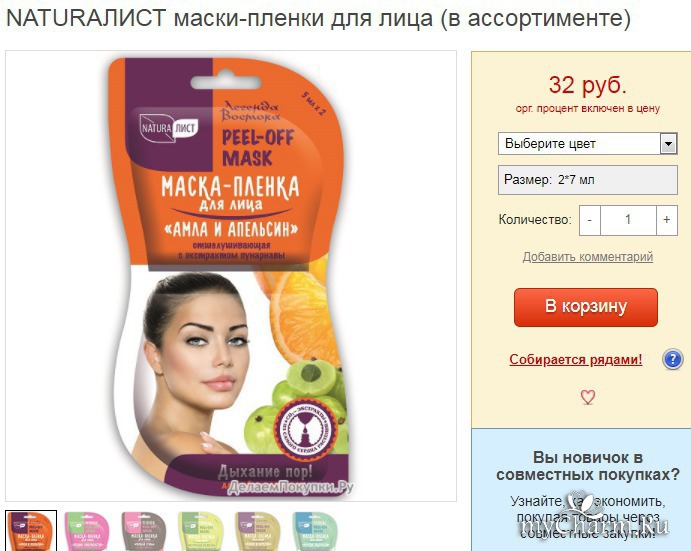Click the 'NATURАЛИСТ маски-пленки' product title
The height and width of the screenshot is (551, 691).
coord(319,18)
